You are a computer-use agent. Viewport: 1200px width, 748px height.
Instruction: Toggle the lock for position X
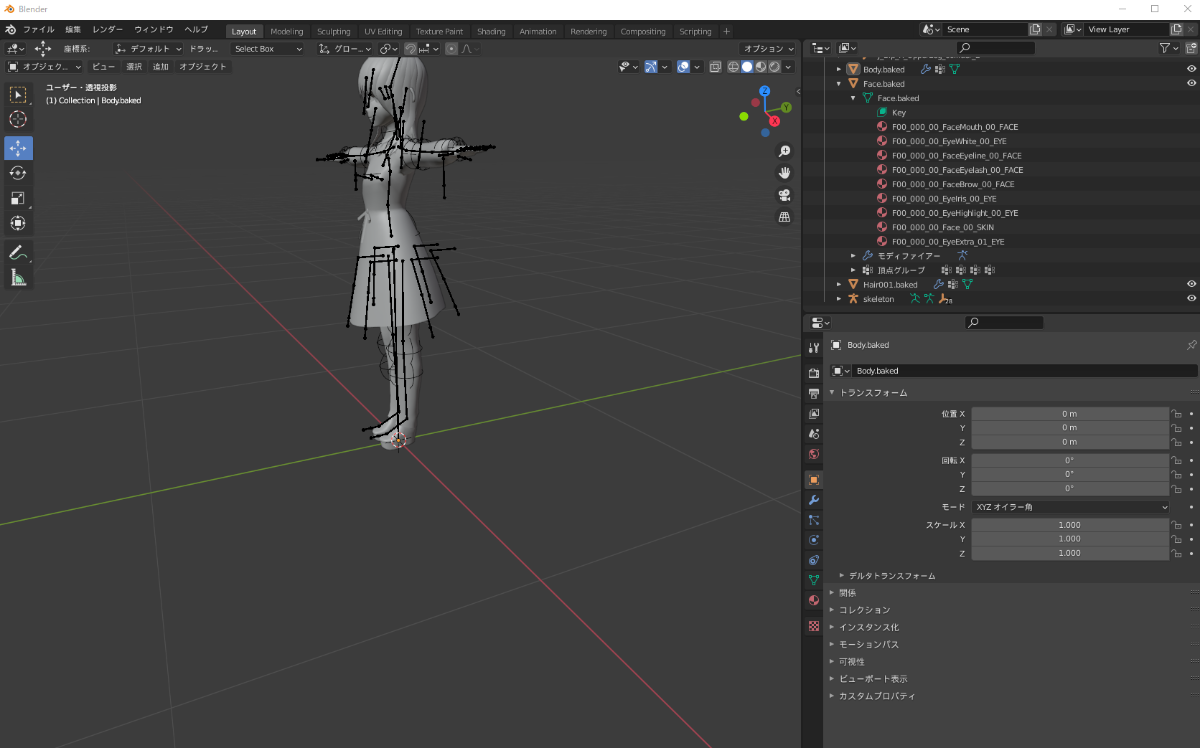pos(1177,414)
